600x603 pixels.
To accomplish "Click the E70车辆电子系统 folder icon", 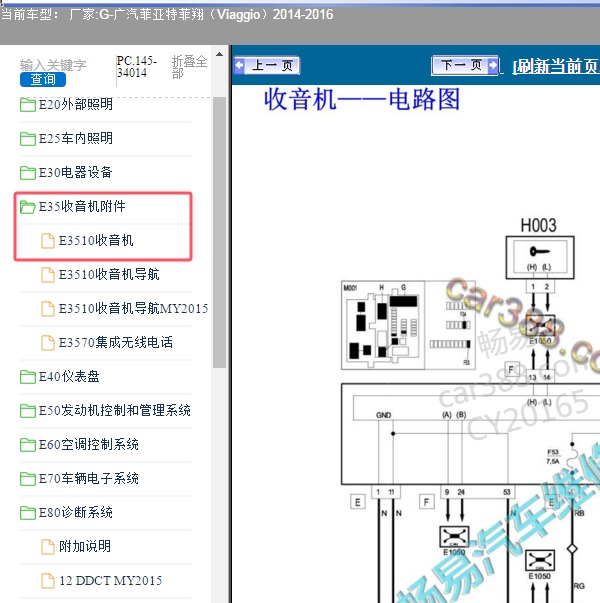I will coord(28,479).
